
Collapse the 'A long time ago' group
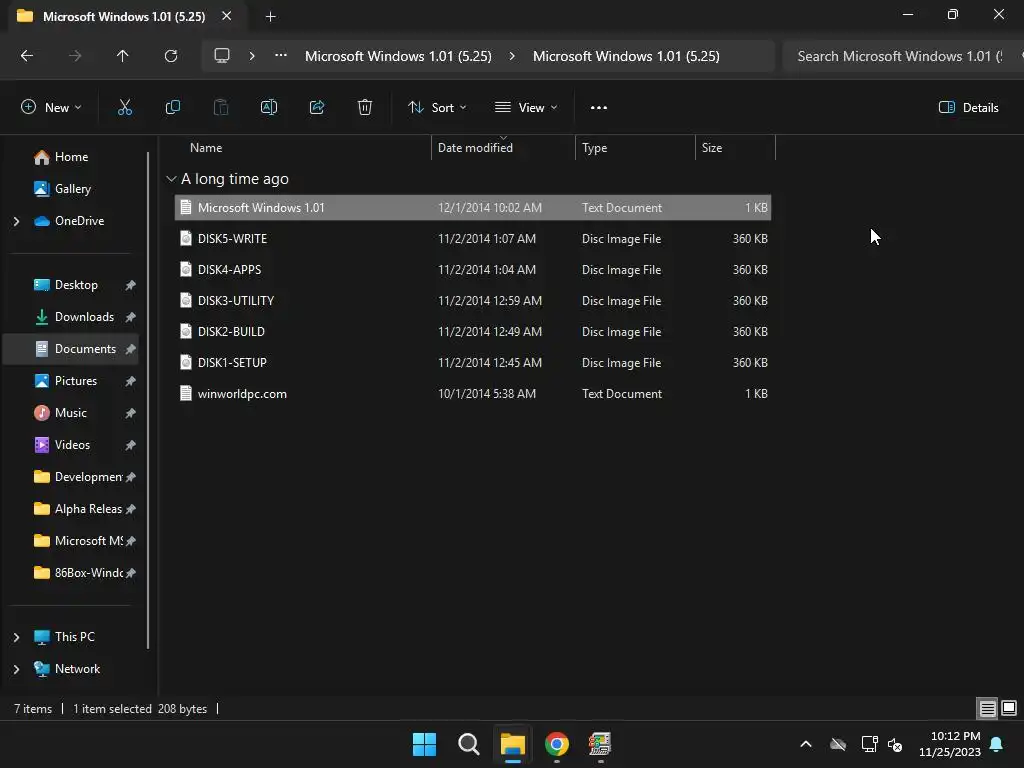click(x=171, y=179)
